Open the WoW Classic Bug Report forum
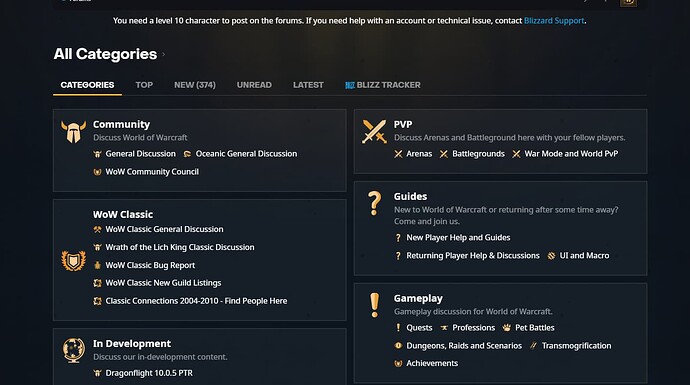 coord(150,265)
